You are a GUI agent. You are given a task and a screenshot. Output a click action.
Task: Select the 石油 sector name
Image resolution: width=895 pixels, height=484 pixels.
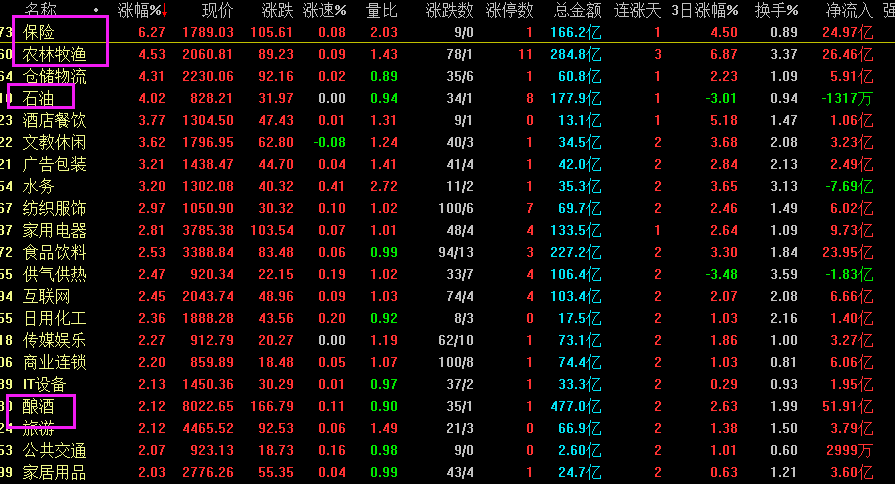(x=38, y=98)
